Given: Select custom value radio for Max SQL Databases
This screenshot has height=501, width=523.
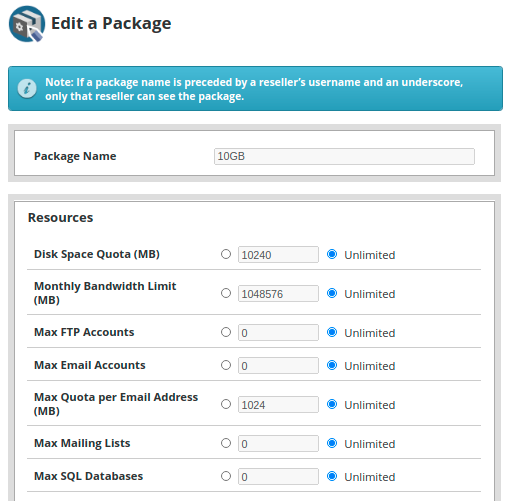Looking at the screenshot, I should (x=226, y=476).
